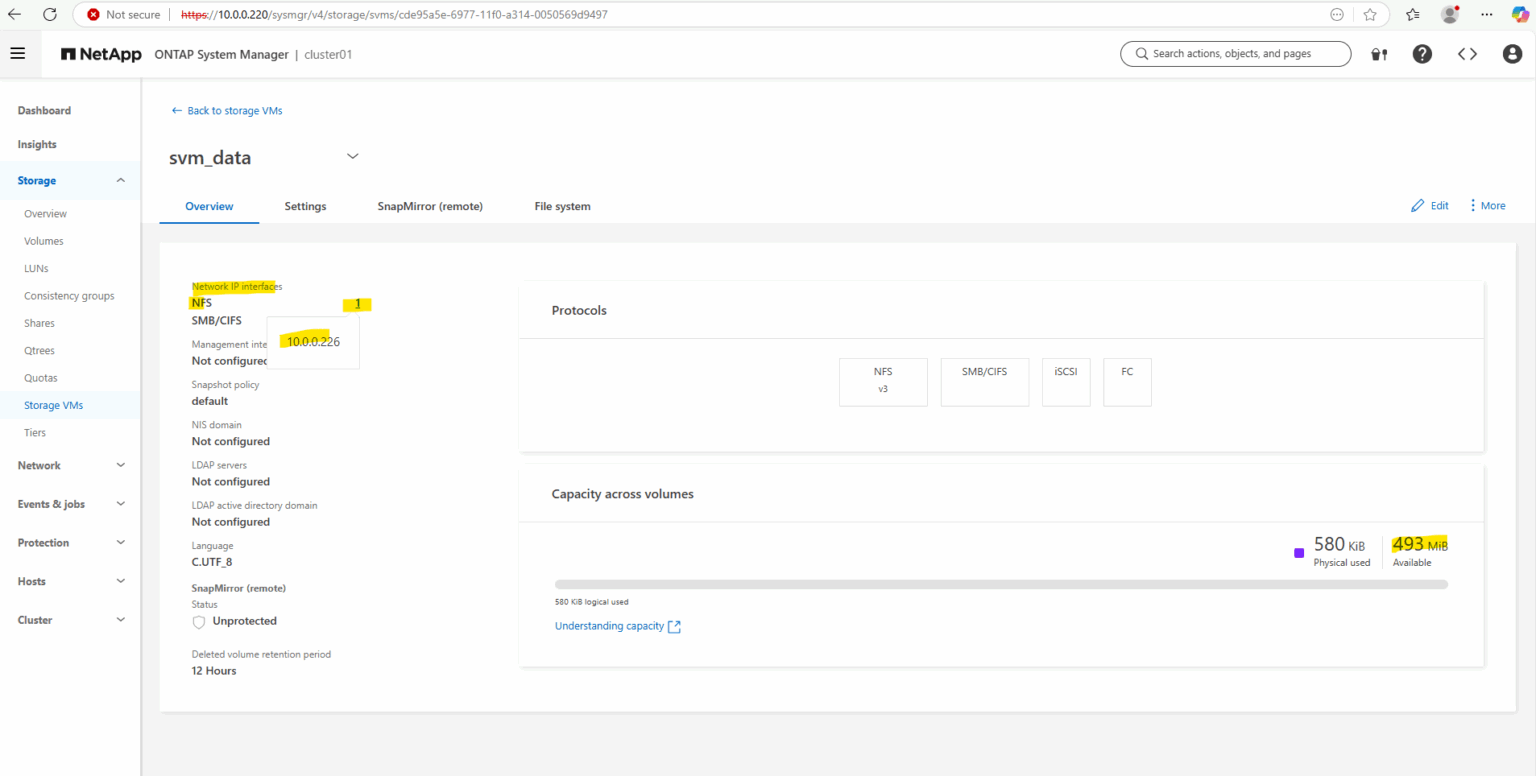Open the browser settings ellipsis menu

[x=1487, y=15]
